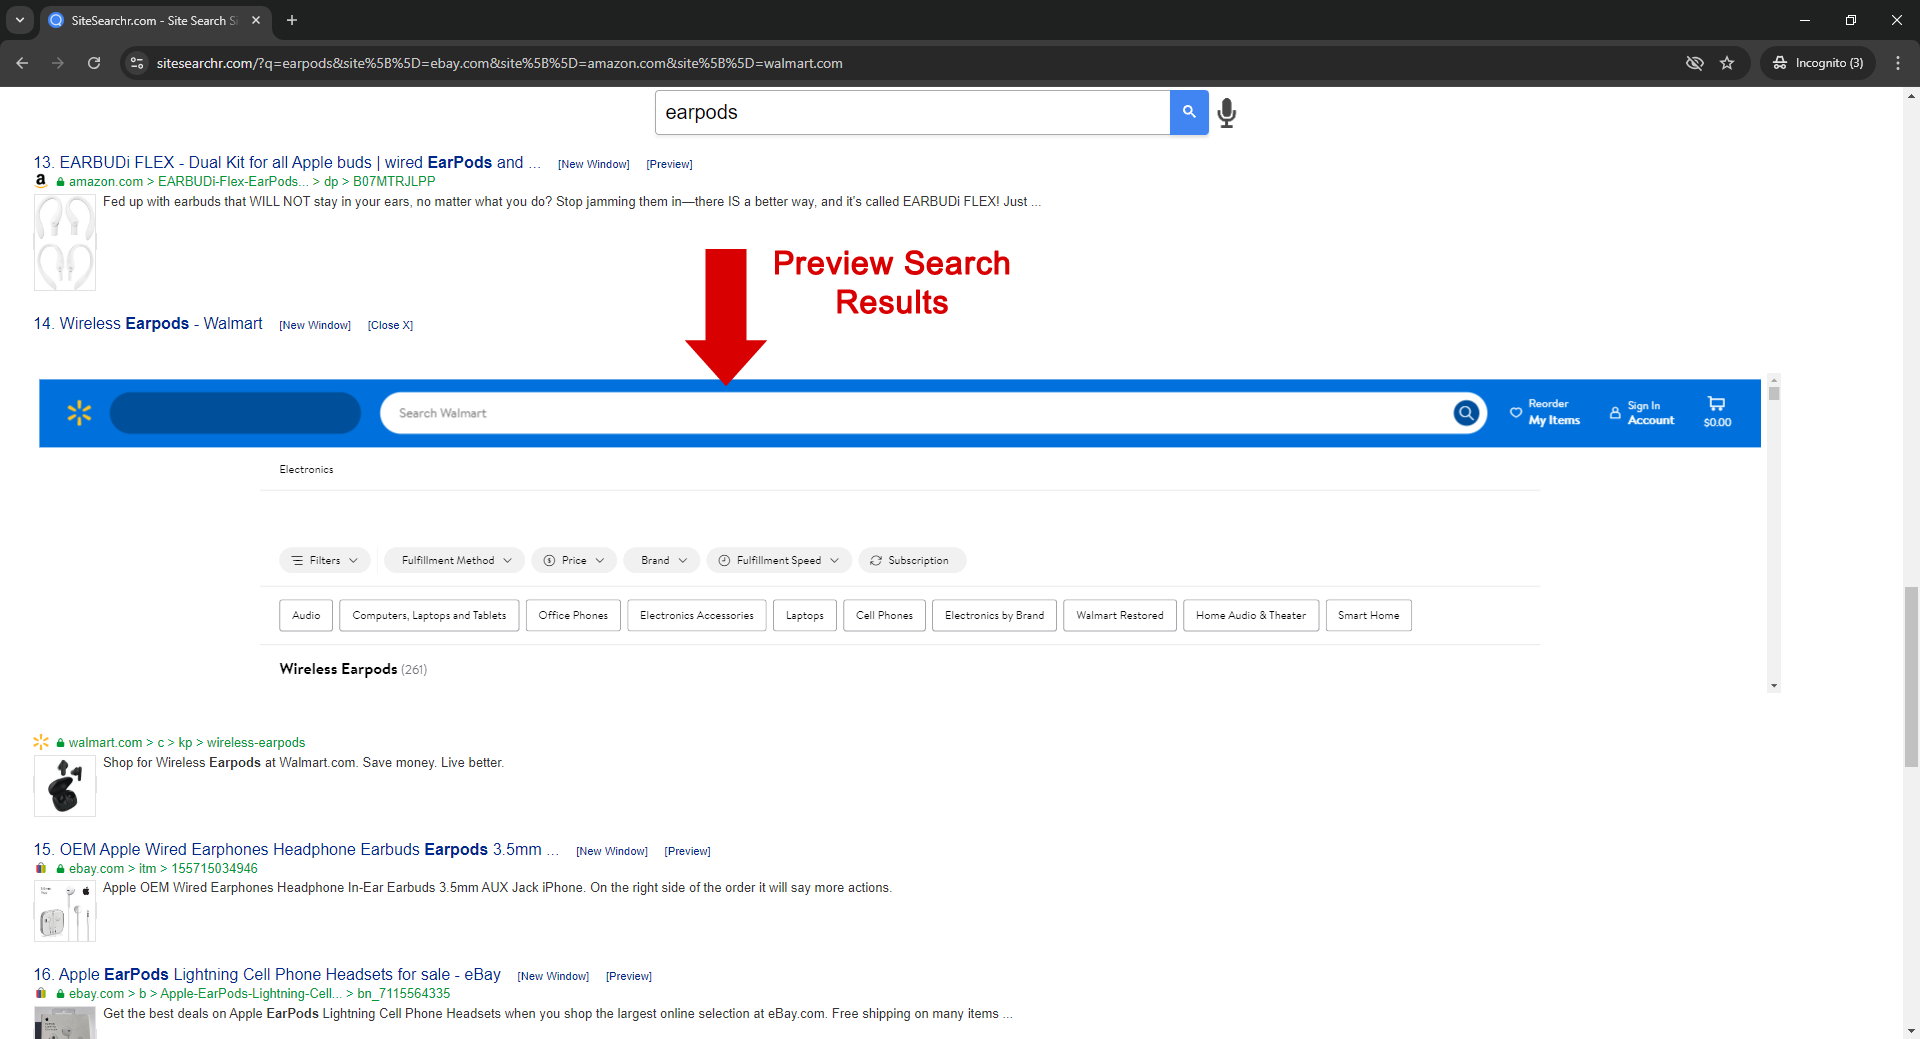
Task: Preview result 13 EARBUDi FLEX
Action: [x=669, y=164]
